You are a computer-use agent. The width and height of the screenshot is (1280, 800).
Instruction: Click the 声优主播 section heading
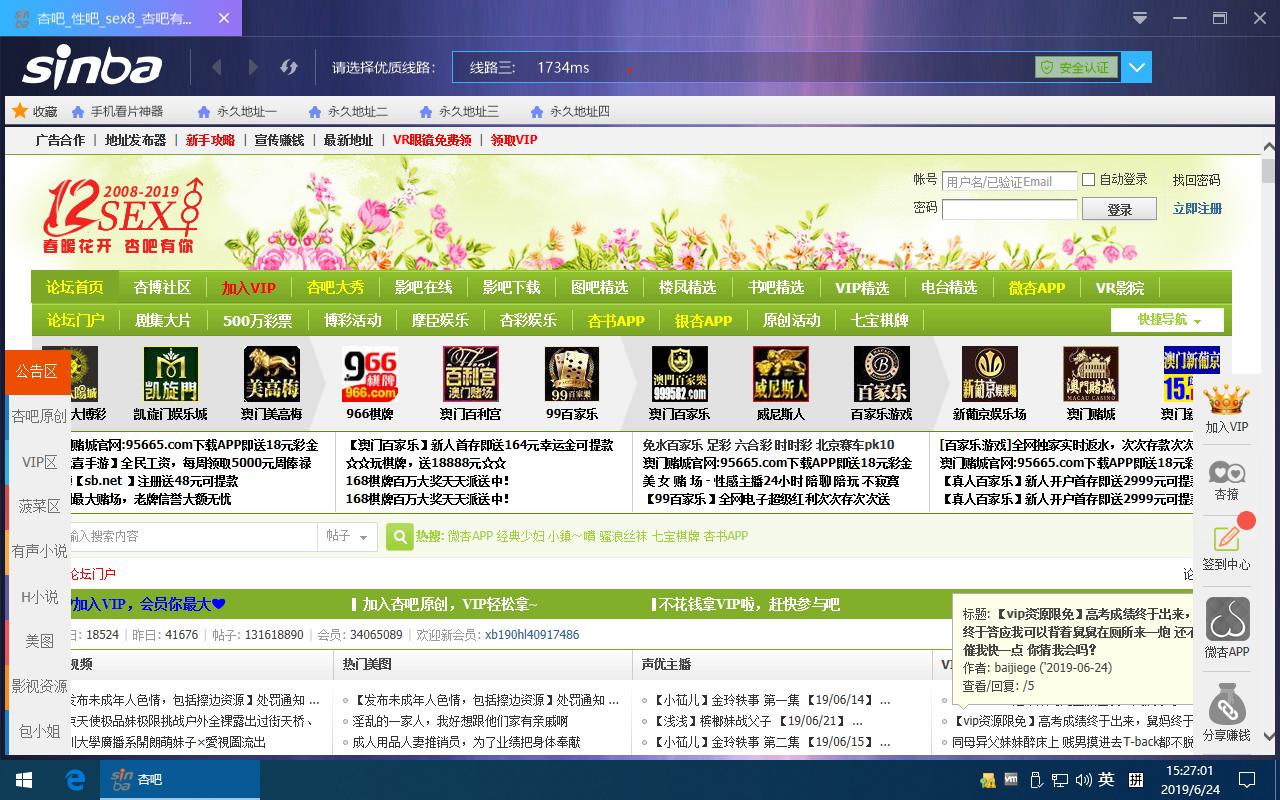(x=667, y=664)
